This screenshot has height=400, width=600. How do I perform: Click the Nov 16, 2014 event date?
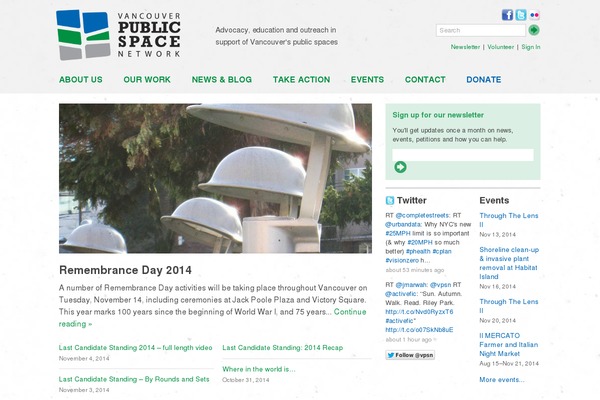point(497,286)
